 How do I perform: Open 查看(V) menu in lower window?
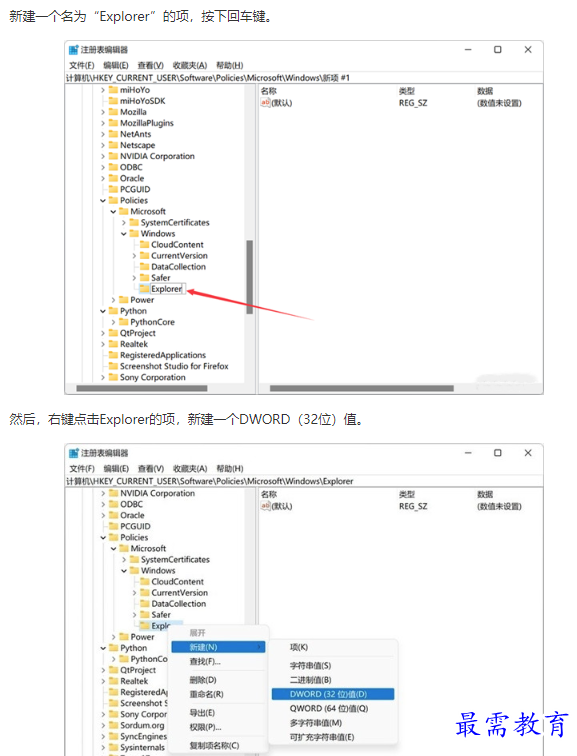click(x=151, y=469)
